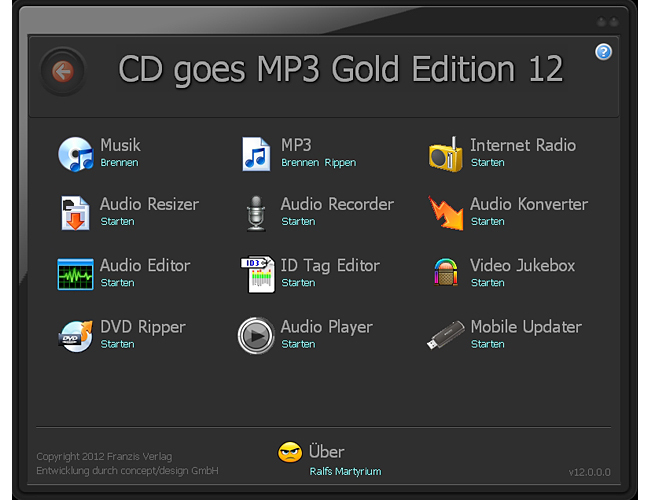Click the Audio Resizer file icon

(75, 213)
